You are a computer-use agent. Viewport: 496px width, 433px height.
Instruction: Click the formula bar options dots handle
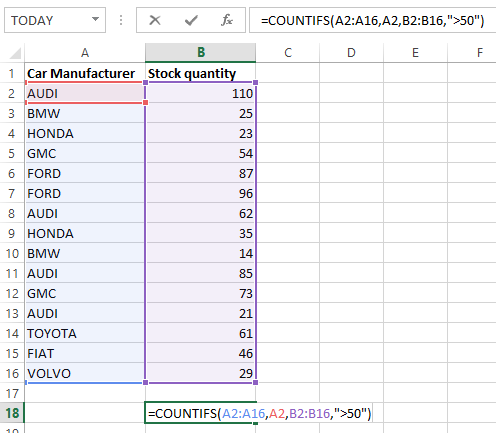[121, 20]
